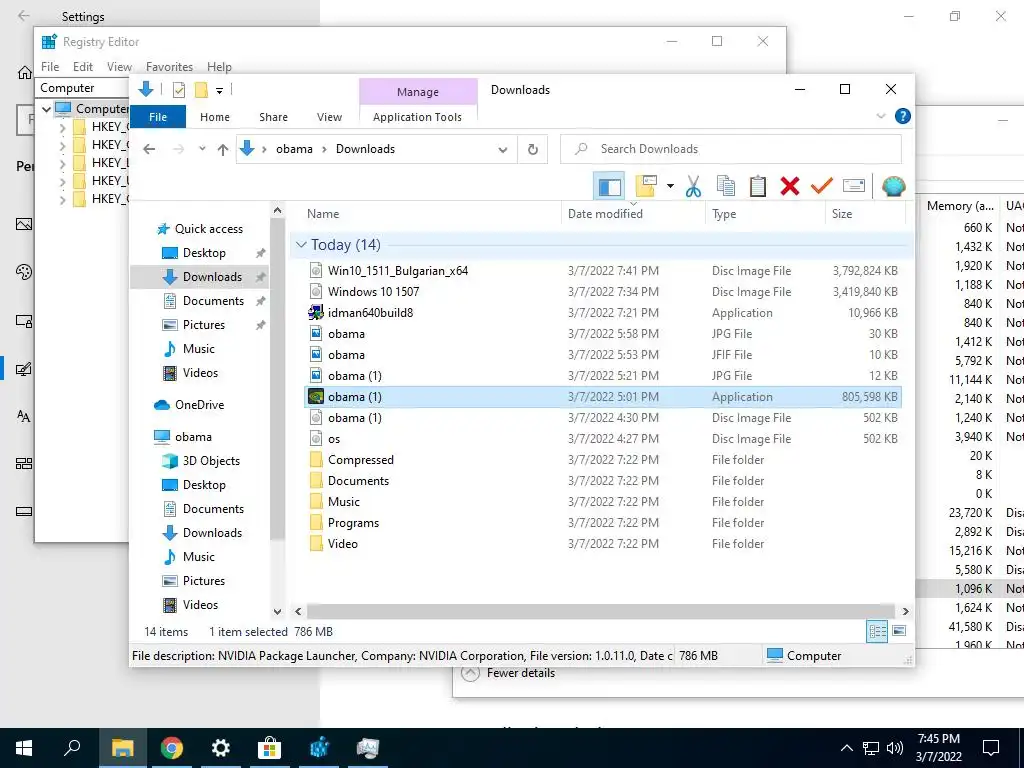Click in the Search Downloads field

click(731, 149)
